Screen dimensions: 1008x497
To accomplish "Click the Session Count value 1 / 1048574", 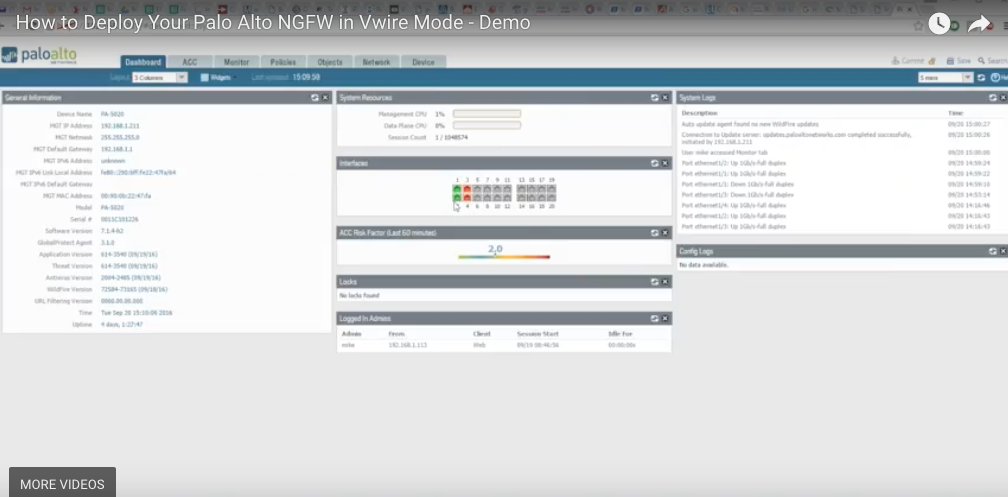I will pos(452,138).
